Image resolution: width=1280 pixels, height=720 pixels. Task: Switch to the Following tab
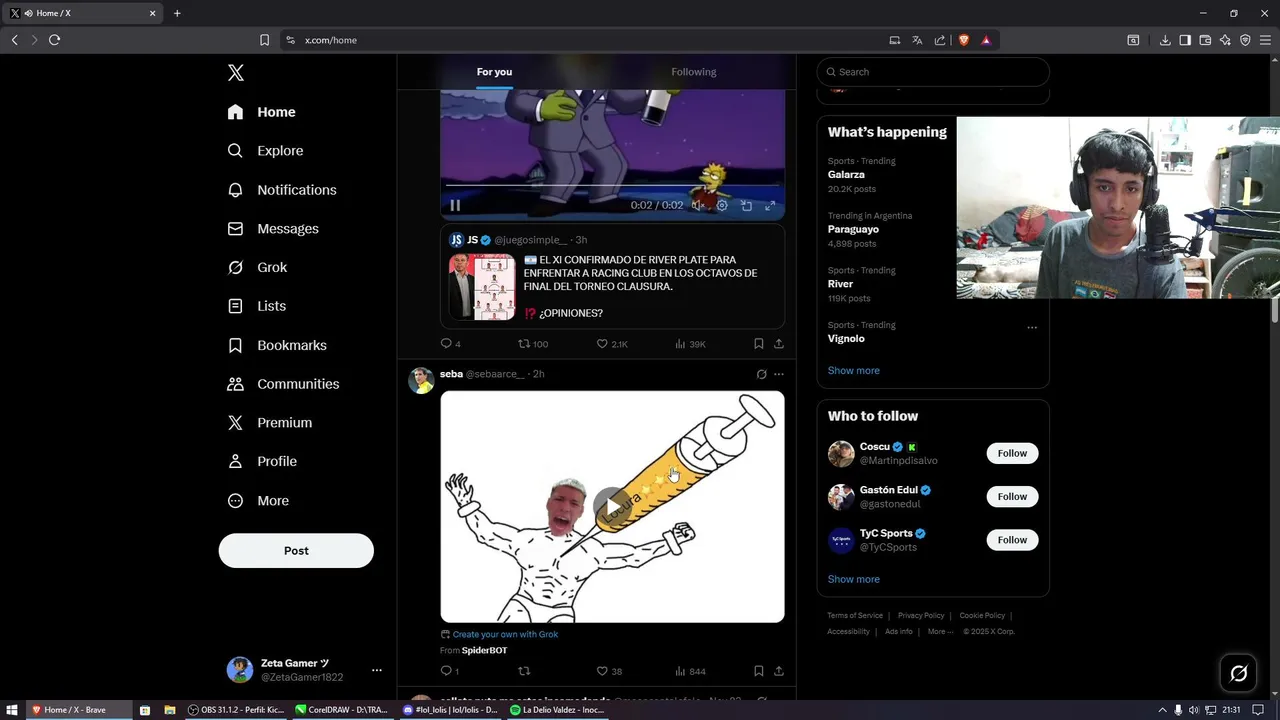[694, 72]
